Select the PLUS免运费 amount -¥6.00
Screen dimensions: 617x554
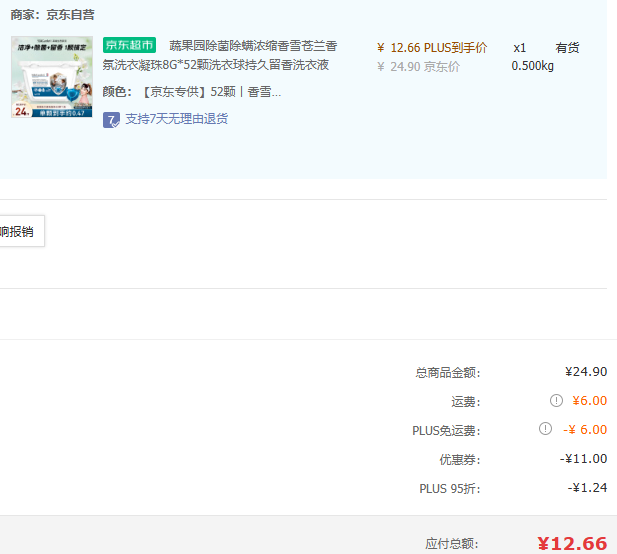(x=585, y=430)
